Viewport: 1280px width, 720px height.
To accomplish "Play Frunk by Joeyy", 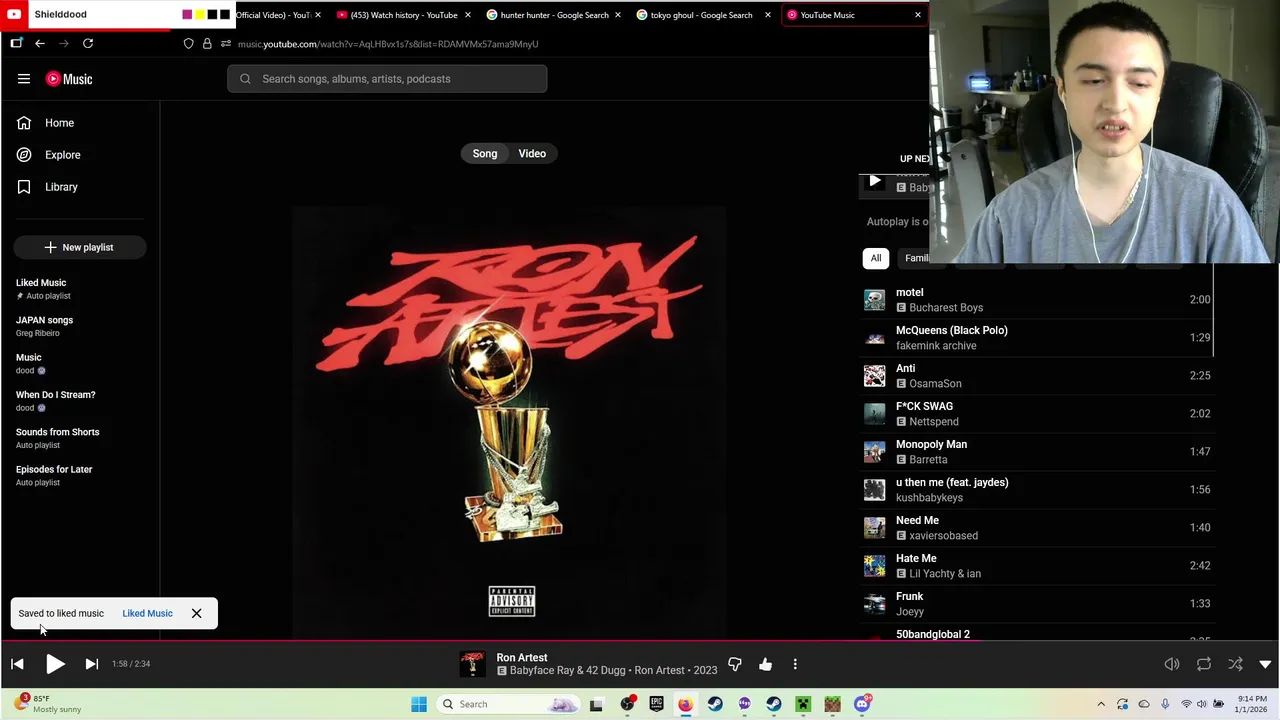I will (x=1037, y=604).
